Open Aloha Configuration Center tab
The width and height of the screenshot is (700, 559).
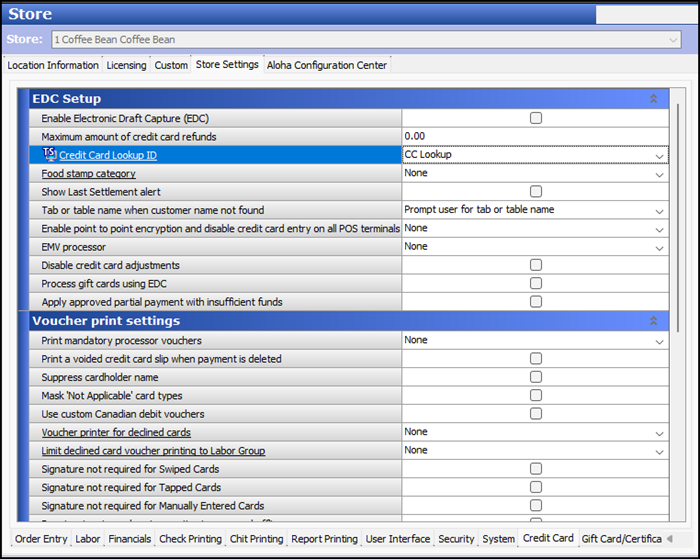(327, 65)
